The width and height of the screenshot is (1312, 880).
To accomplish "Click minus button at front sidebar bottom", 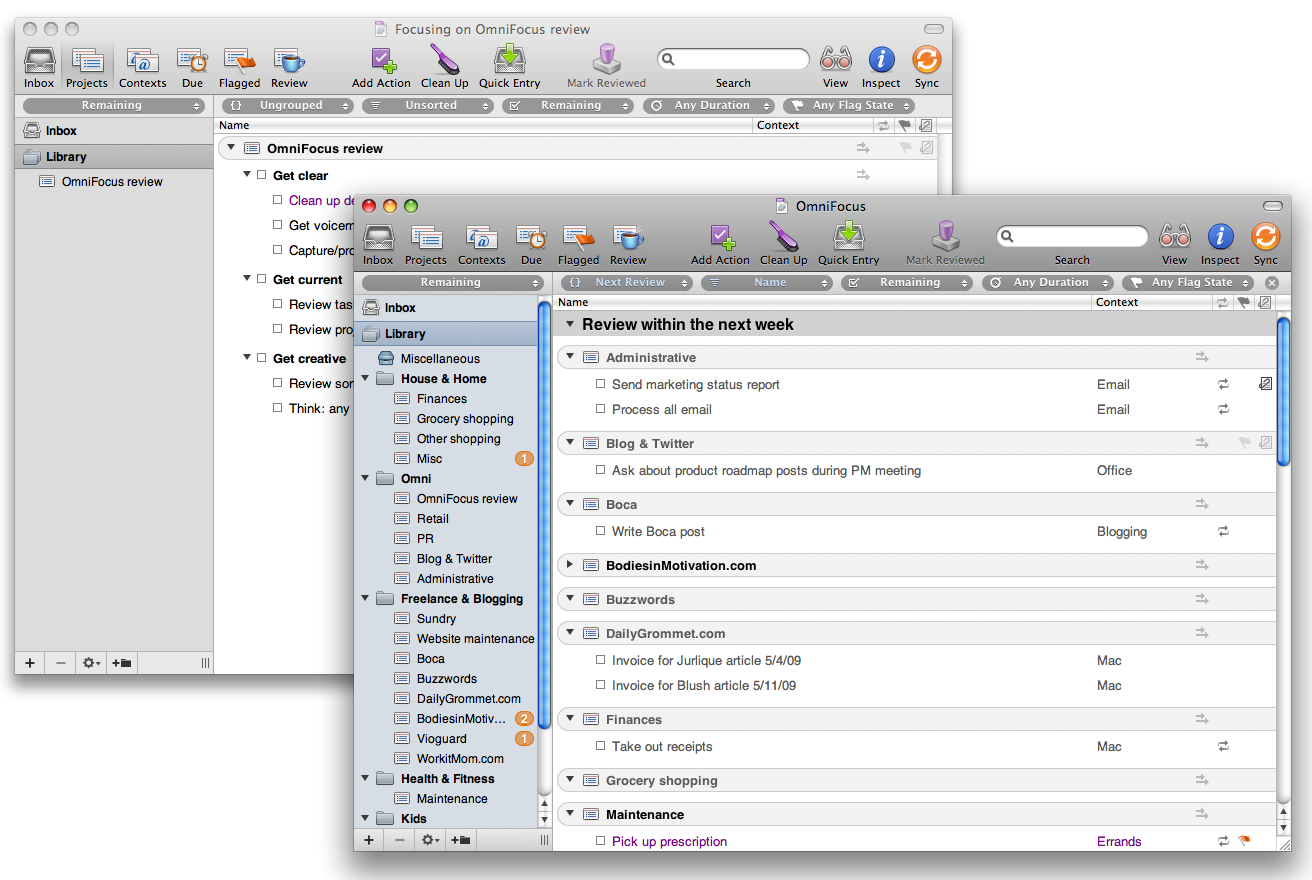I will click(x=399, y=840).
